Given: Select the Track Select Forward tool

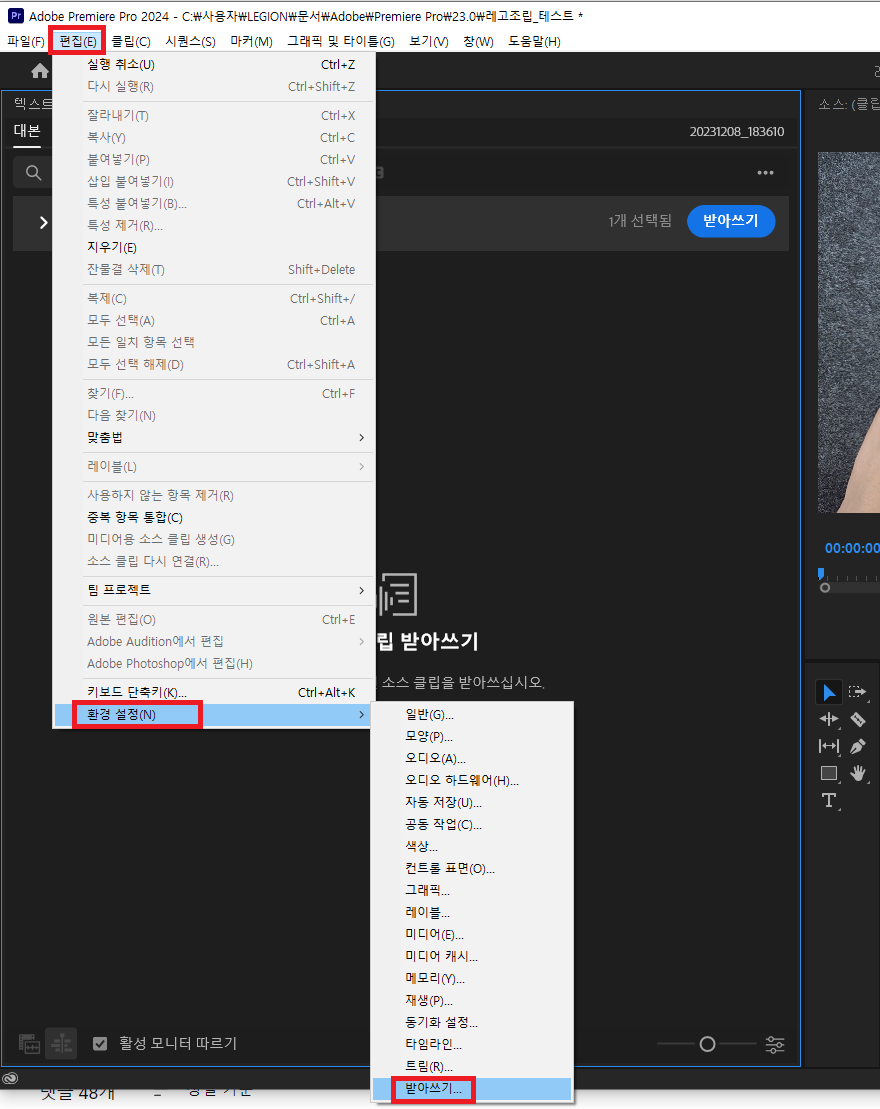Looking at the screenshot, I should pyautogui.click(x=857, y=692).
